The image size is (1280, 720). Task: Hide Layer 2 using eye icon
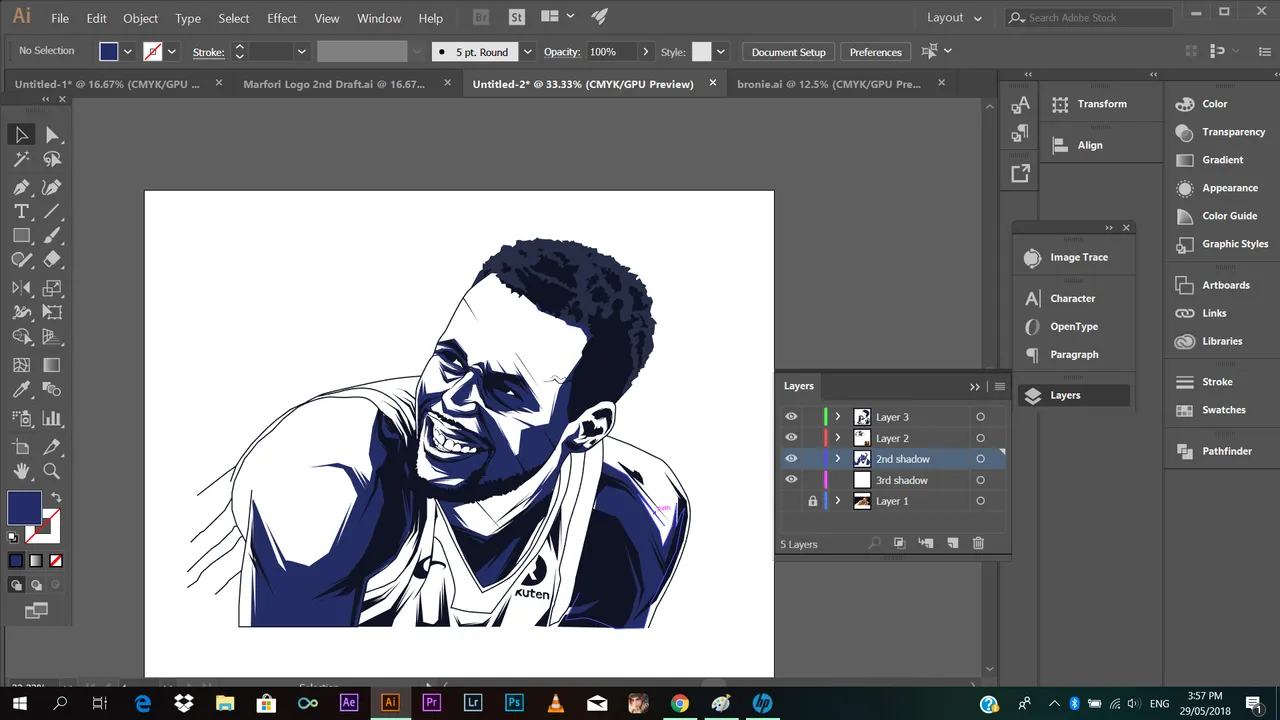coord(791,438)
